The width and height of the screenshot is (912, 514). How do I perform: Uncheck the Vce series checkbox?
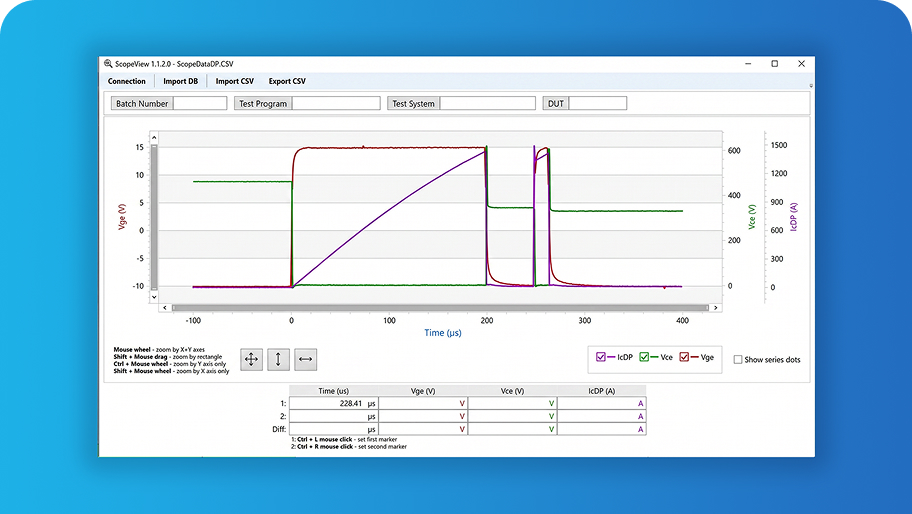coord(644,357)
